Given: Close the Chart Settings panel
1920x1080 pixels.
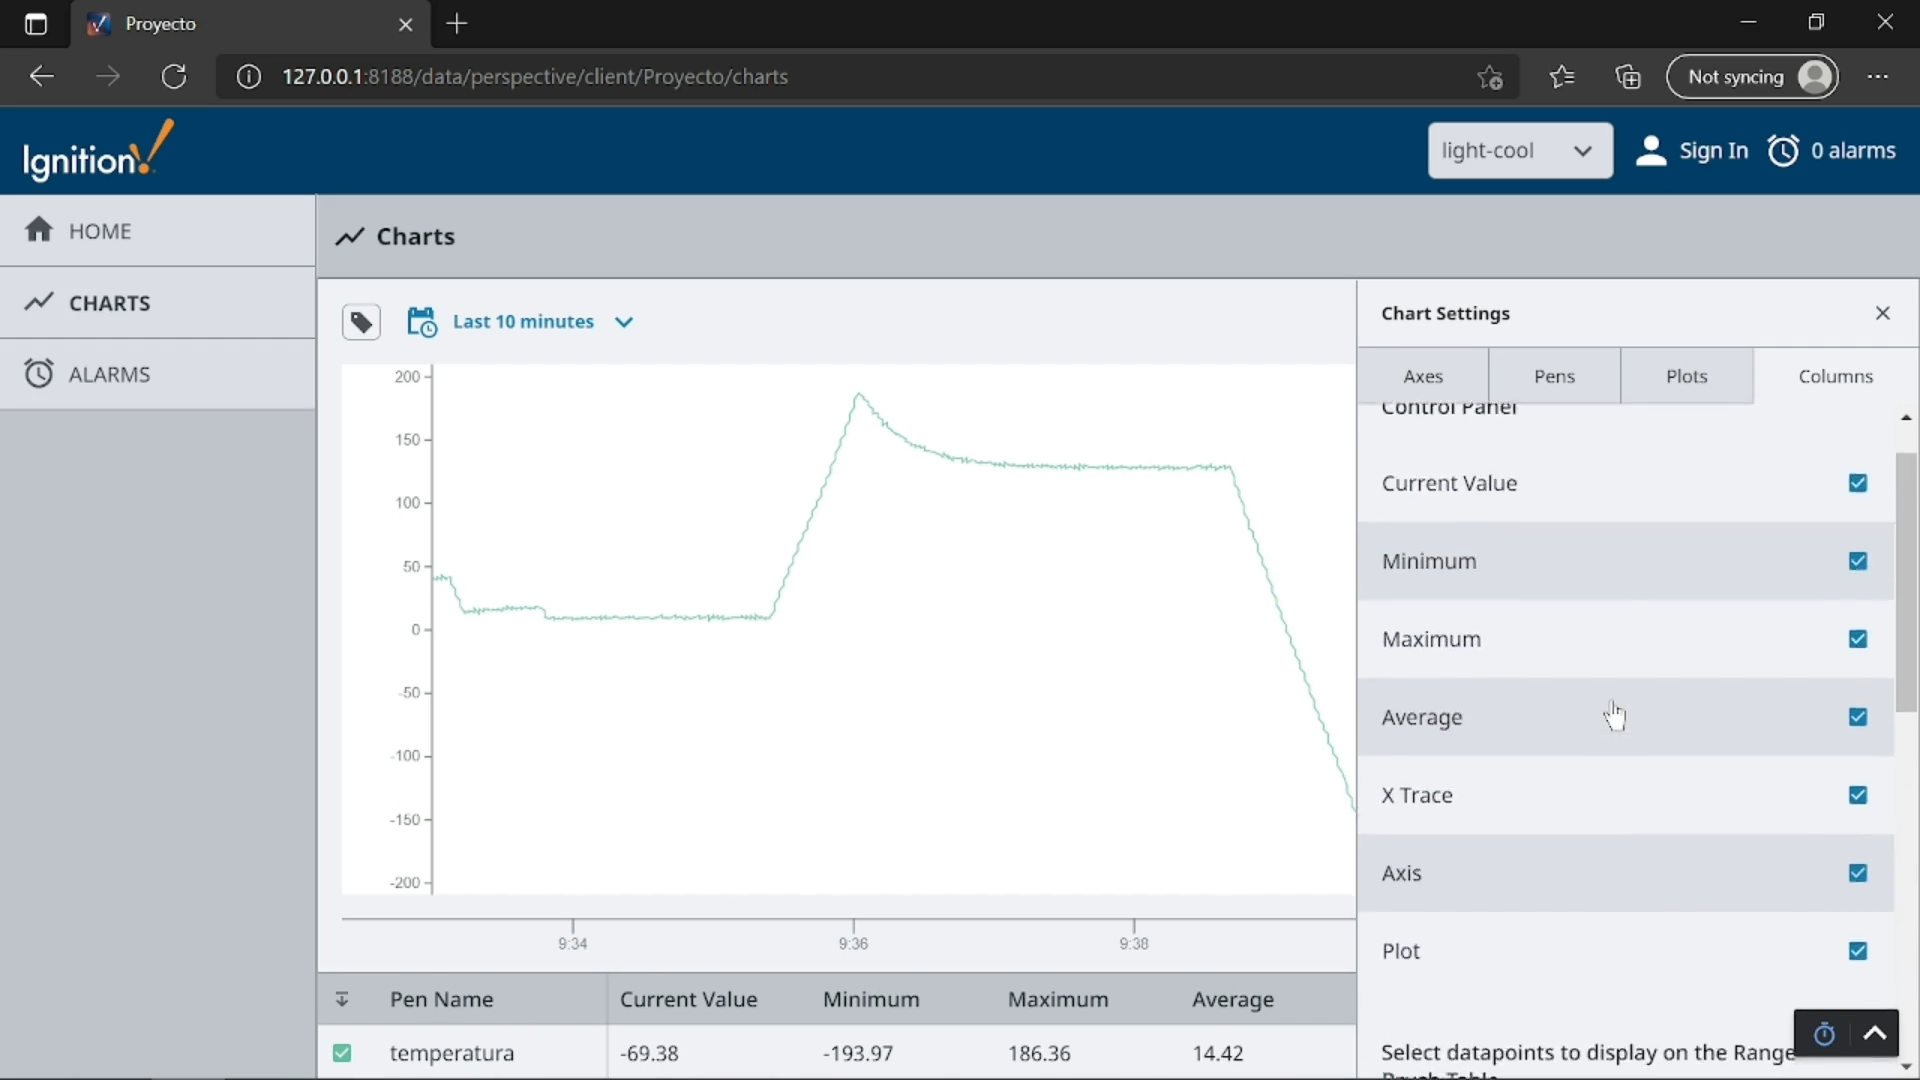Looking at the screenshot, I should [x=1883, y=313].
